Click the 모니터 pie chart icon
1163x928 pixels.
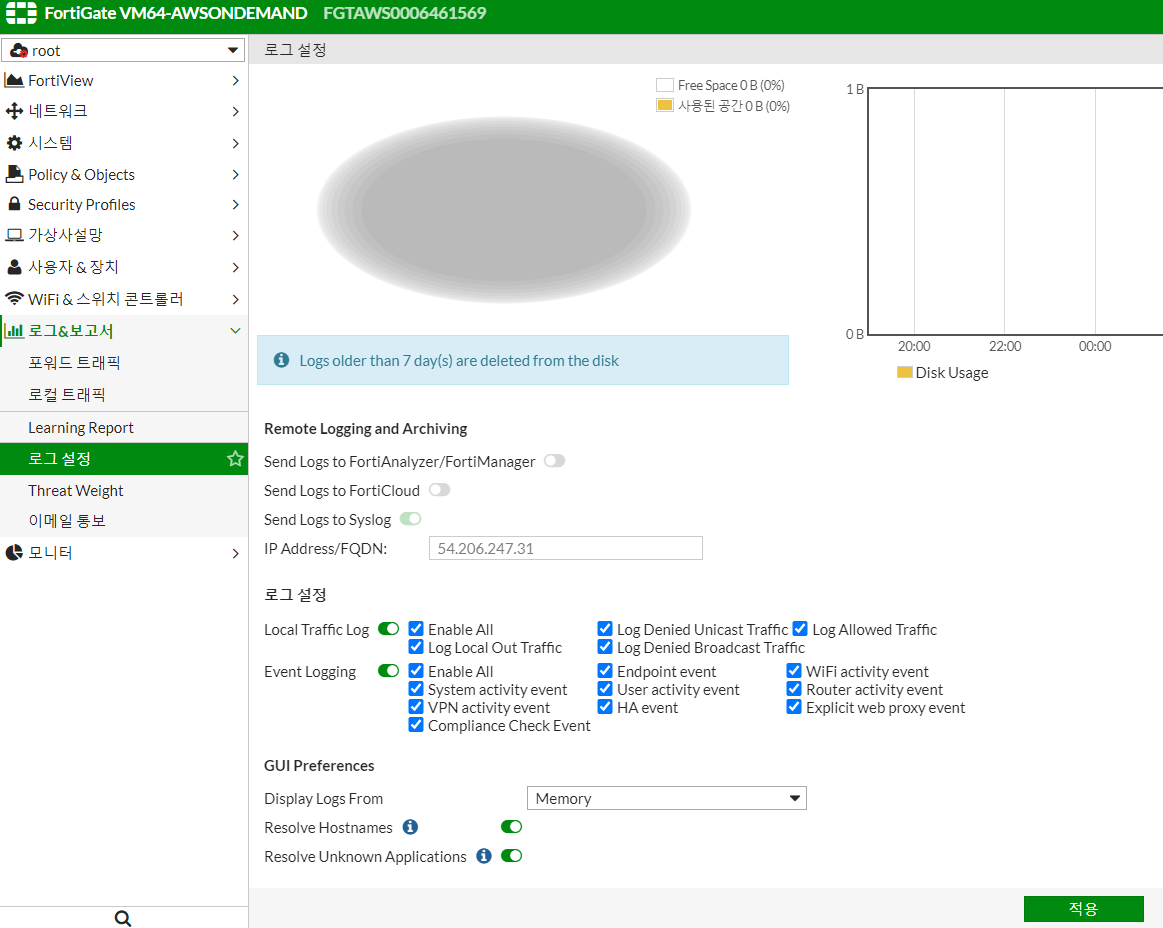point(14,553)
